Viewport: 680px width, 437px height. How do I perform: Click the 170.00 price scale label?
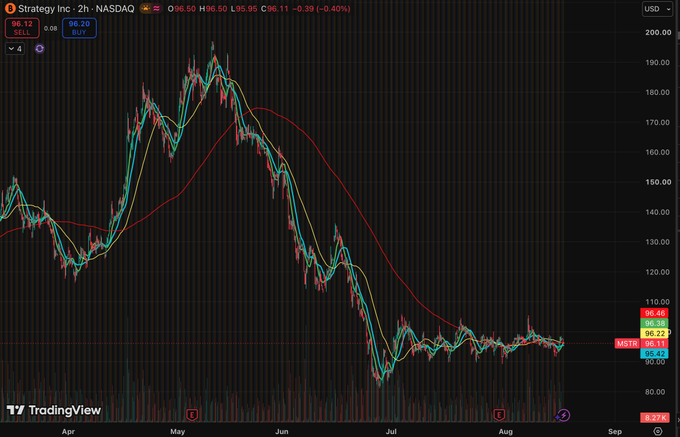[659, 122]
